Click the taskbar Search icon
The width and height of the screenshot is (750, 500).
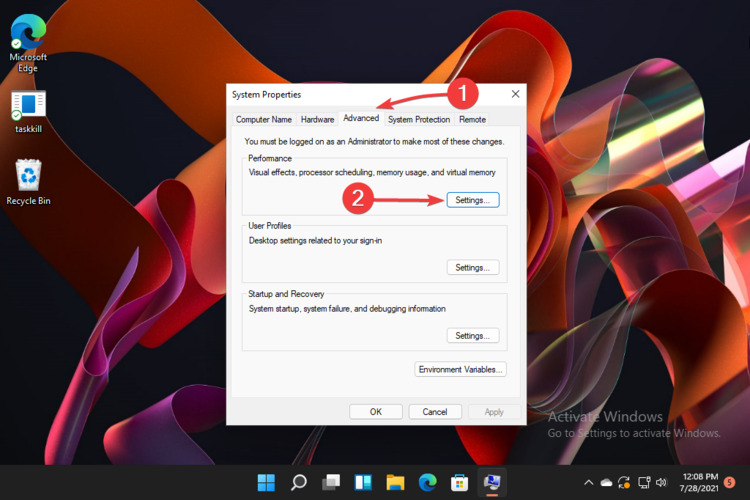[298, 483]
